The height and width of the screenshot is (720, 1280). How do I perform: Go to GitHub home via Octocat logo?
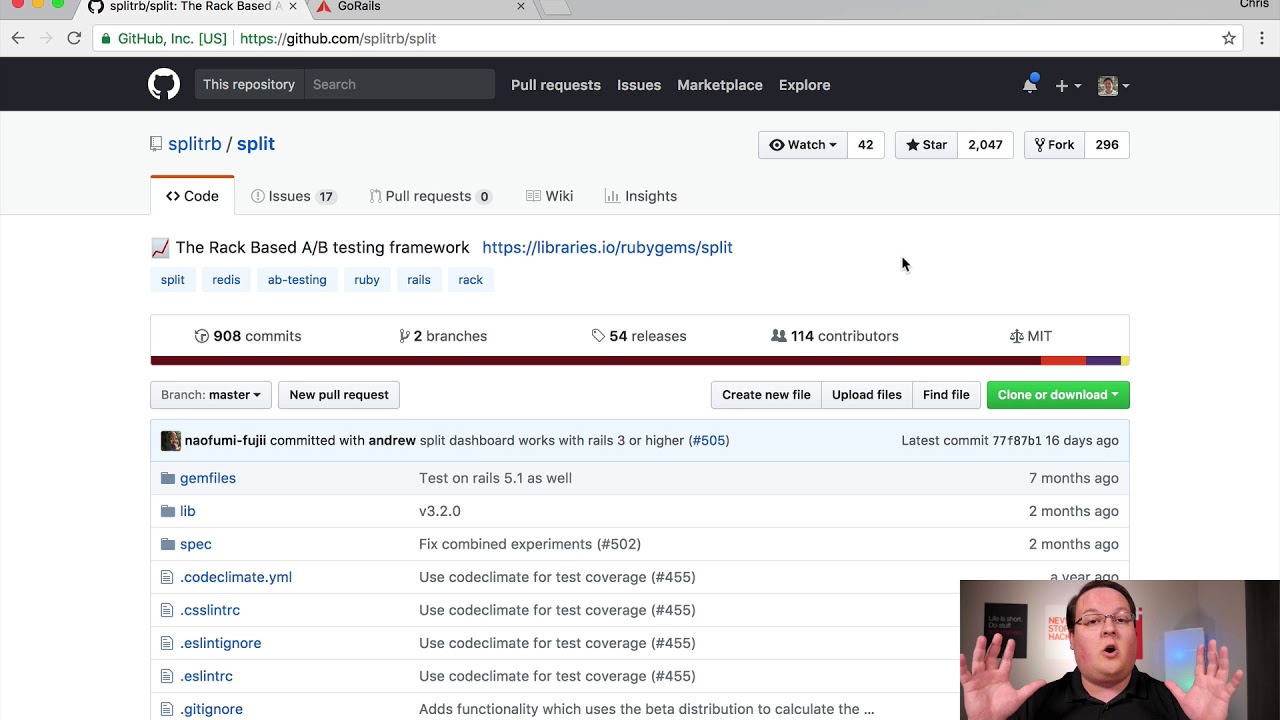[164, 85]
